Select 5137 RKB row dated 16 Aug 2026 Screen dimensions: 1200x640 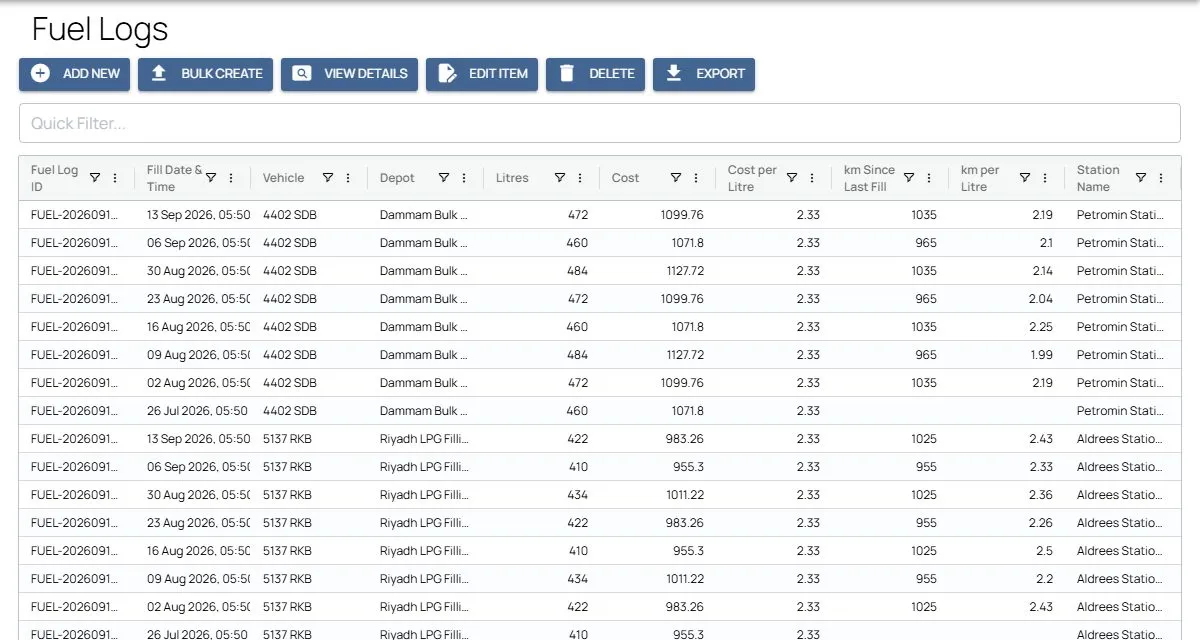click(600, 551)
